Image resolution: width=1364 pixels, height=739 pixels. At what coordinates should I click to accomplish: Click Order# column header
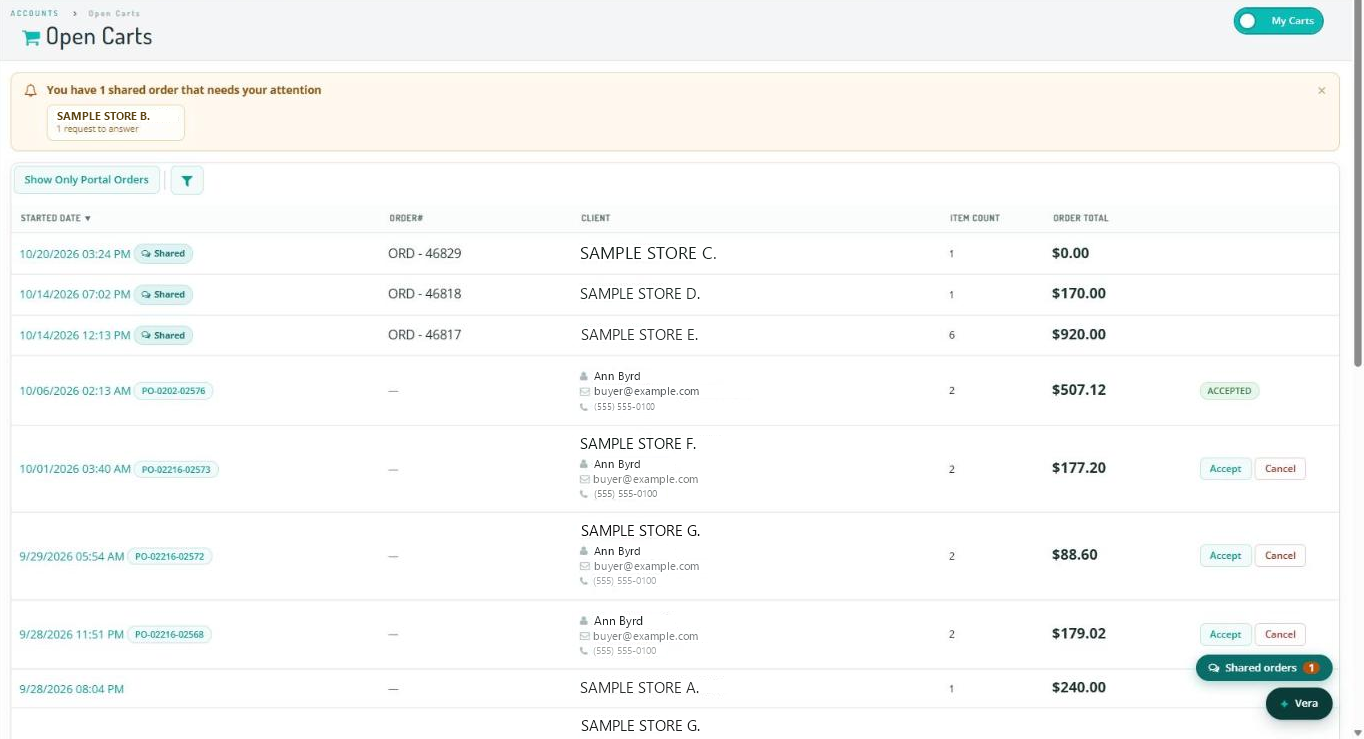pyautogui.click(x=406, y=218)
